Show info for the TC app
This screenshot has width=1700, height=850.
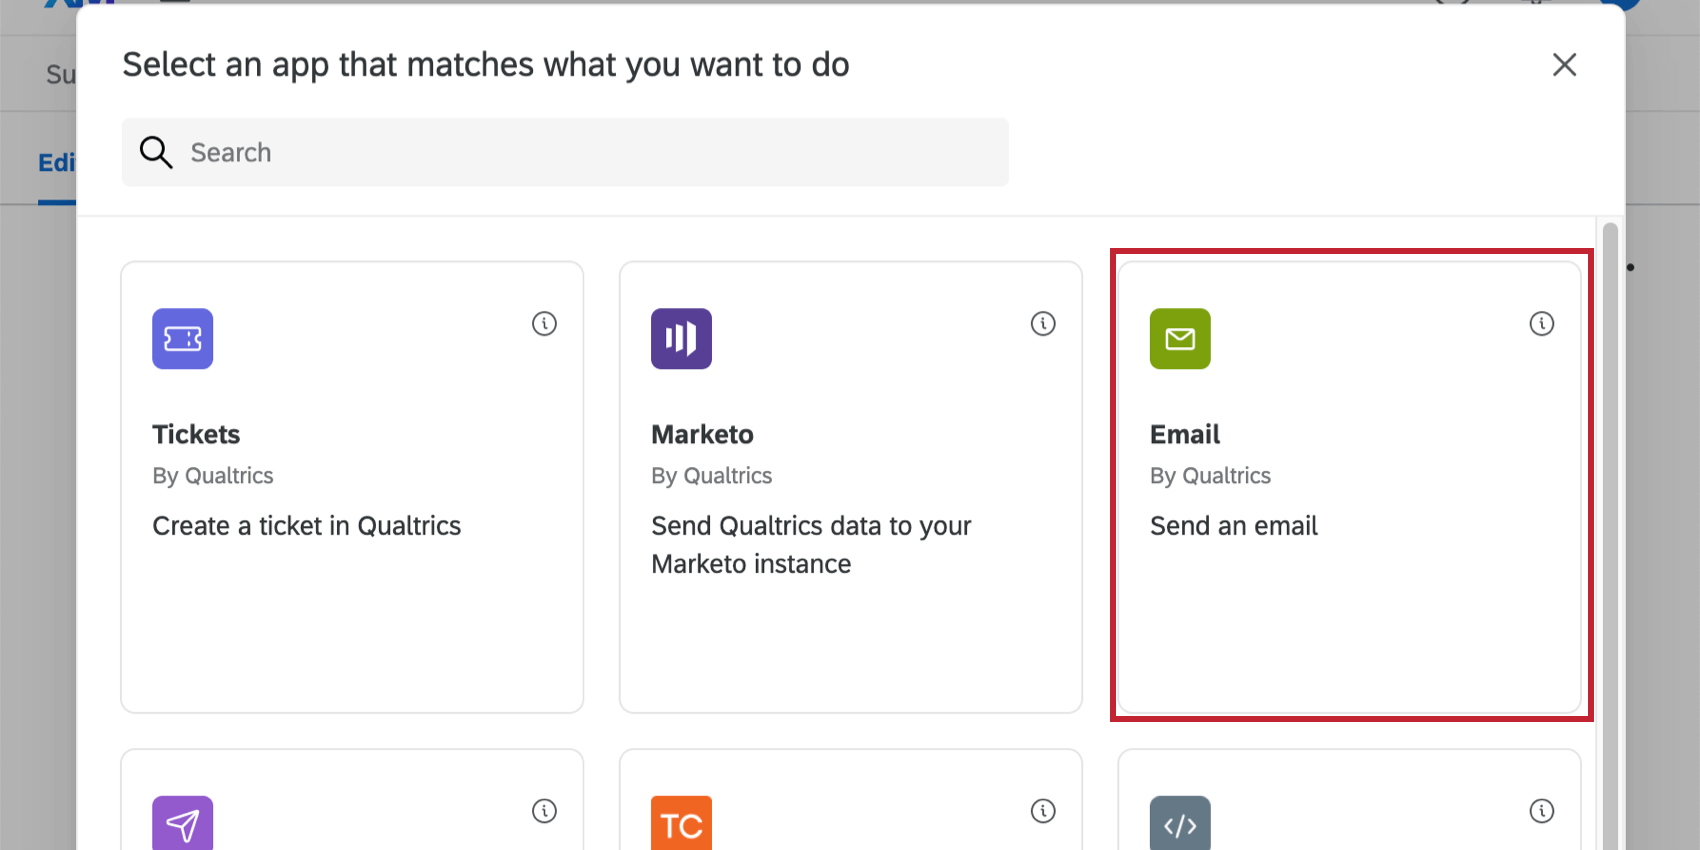[x=1043, y=811]
